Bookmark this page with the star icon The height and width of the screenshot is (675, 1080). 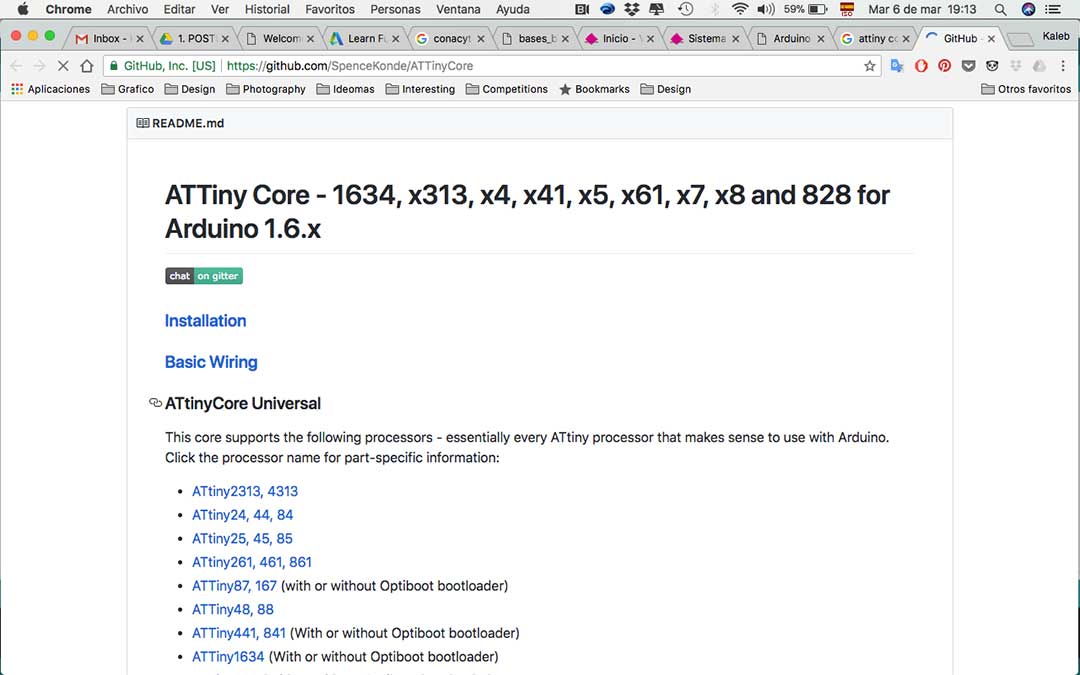pyautogui.click(x=870, y=66)
